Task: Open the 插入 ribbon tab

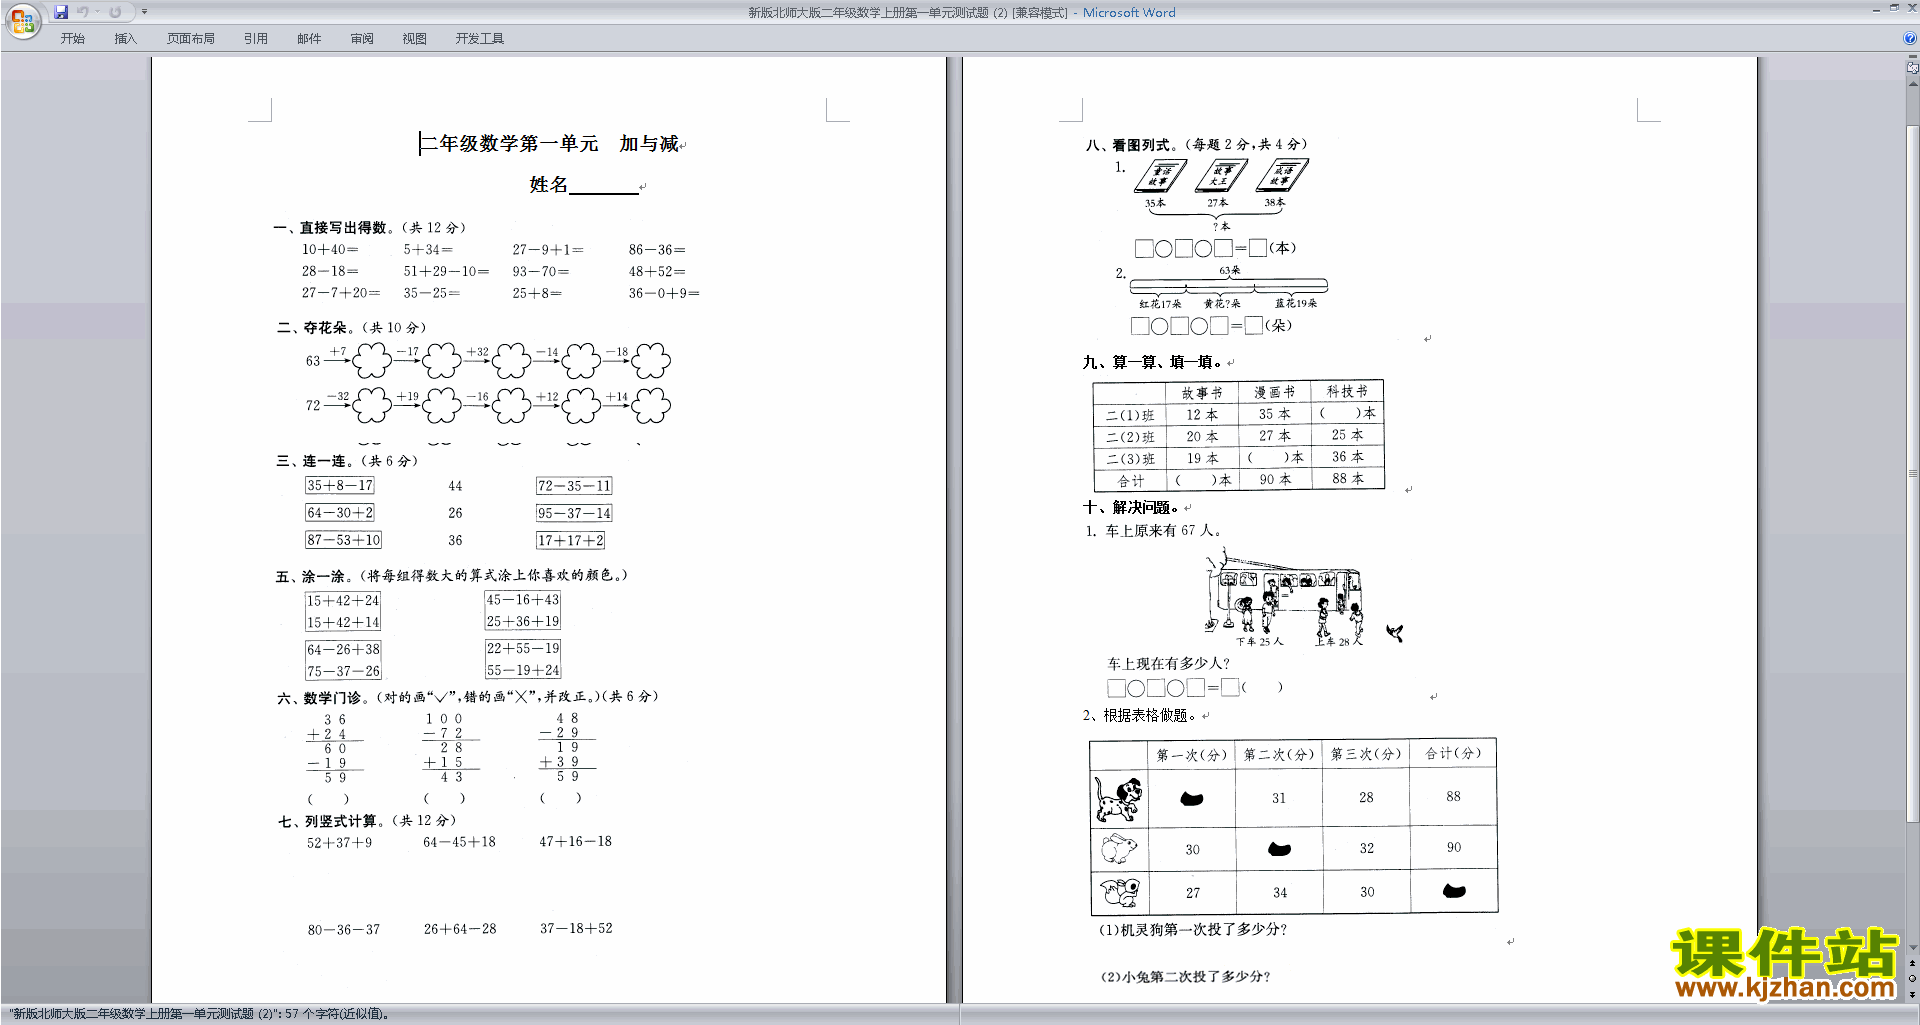Action: 125,39
